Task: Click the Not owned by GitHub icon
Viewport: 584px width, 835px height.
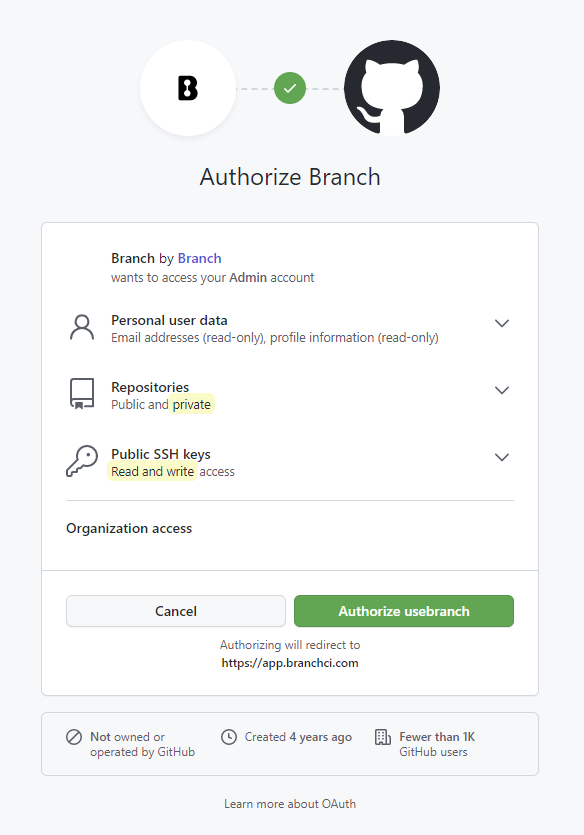Action: tap(73, 737)
